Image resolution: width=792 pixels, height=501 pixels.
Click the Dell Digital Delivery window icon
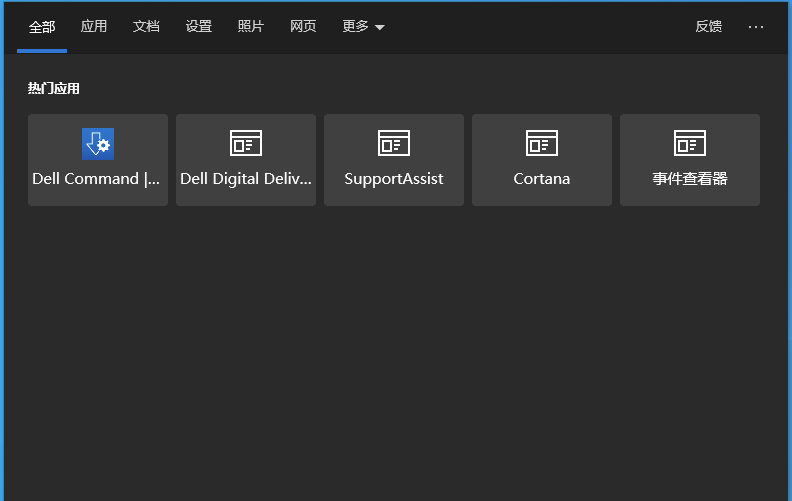tap(246, 143)
